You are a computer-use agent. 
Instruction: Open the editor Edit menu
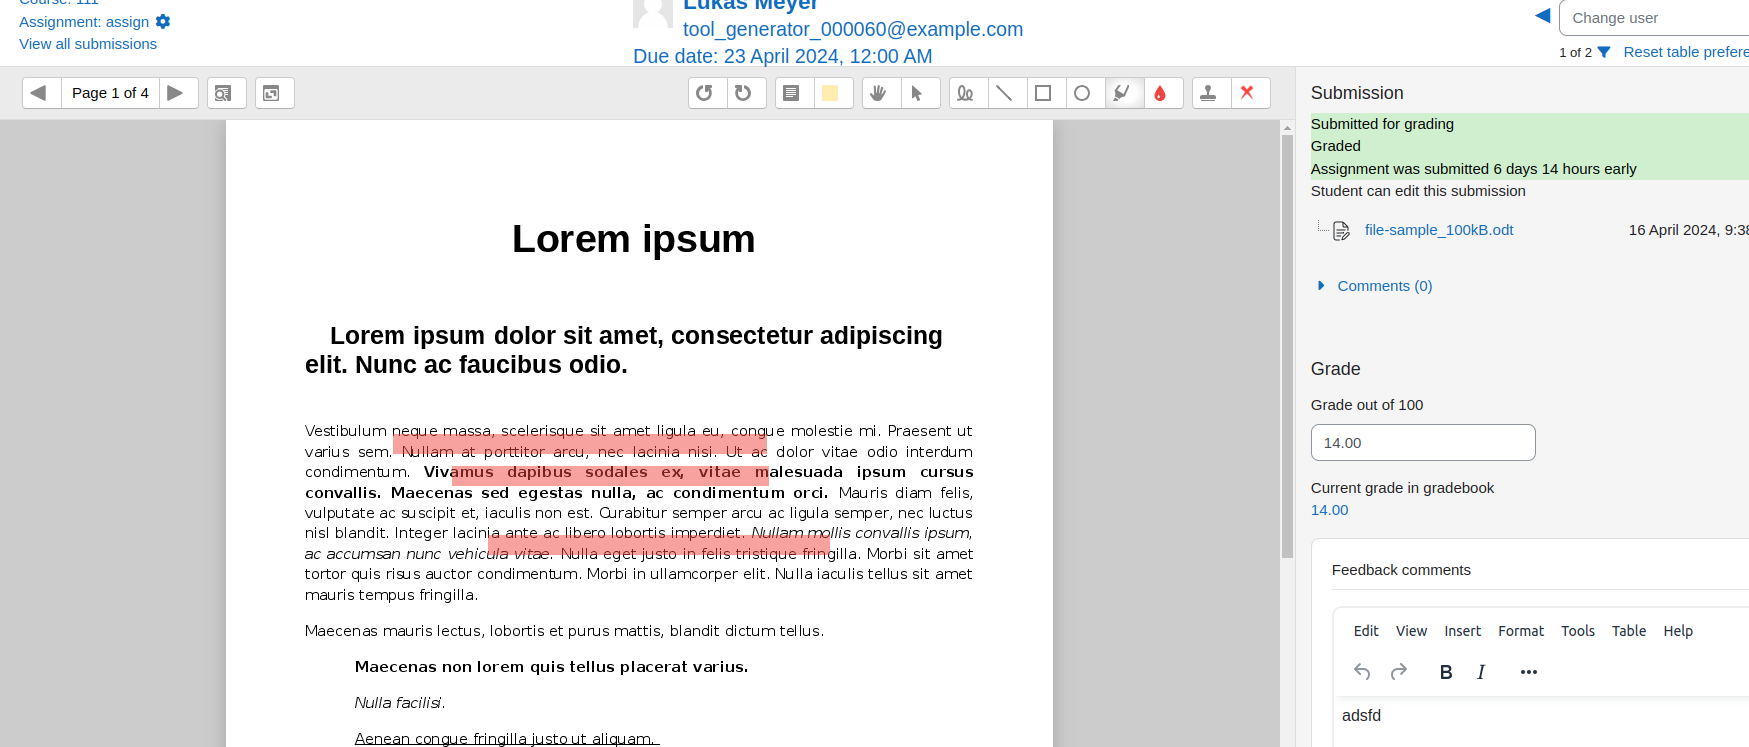pyautogui.click(x=1366, y=631)
